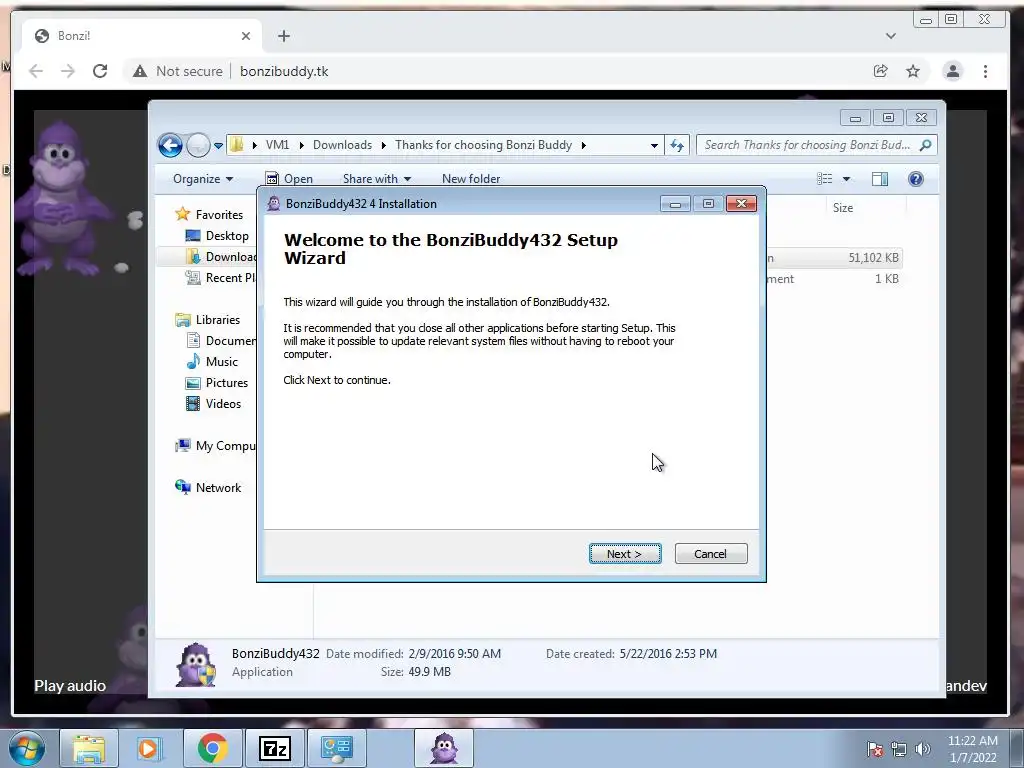The width and height of the screenshot is (1024, 768).
Task: Bookmark the page with star icon
Action: 913,71
